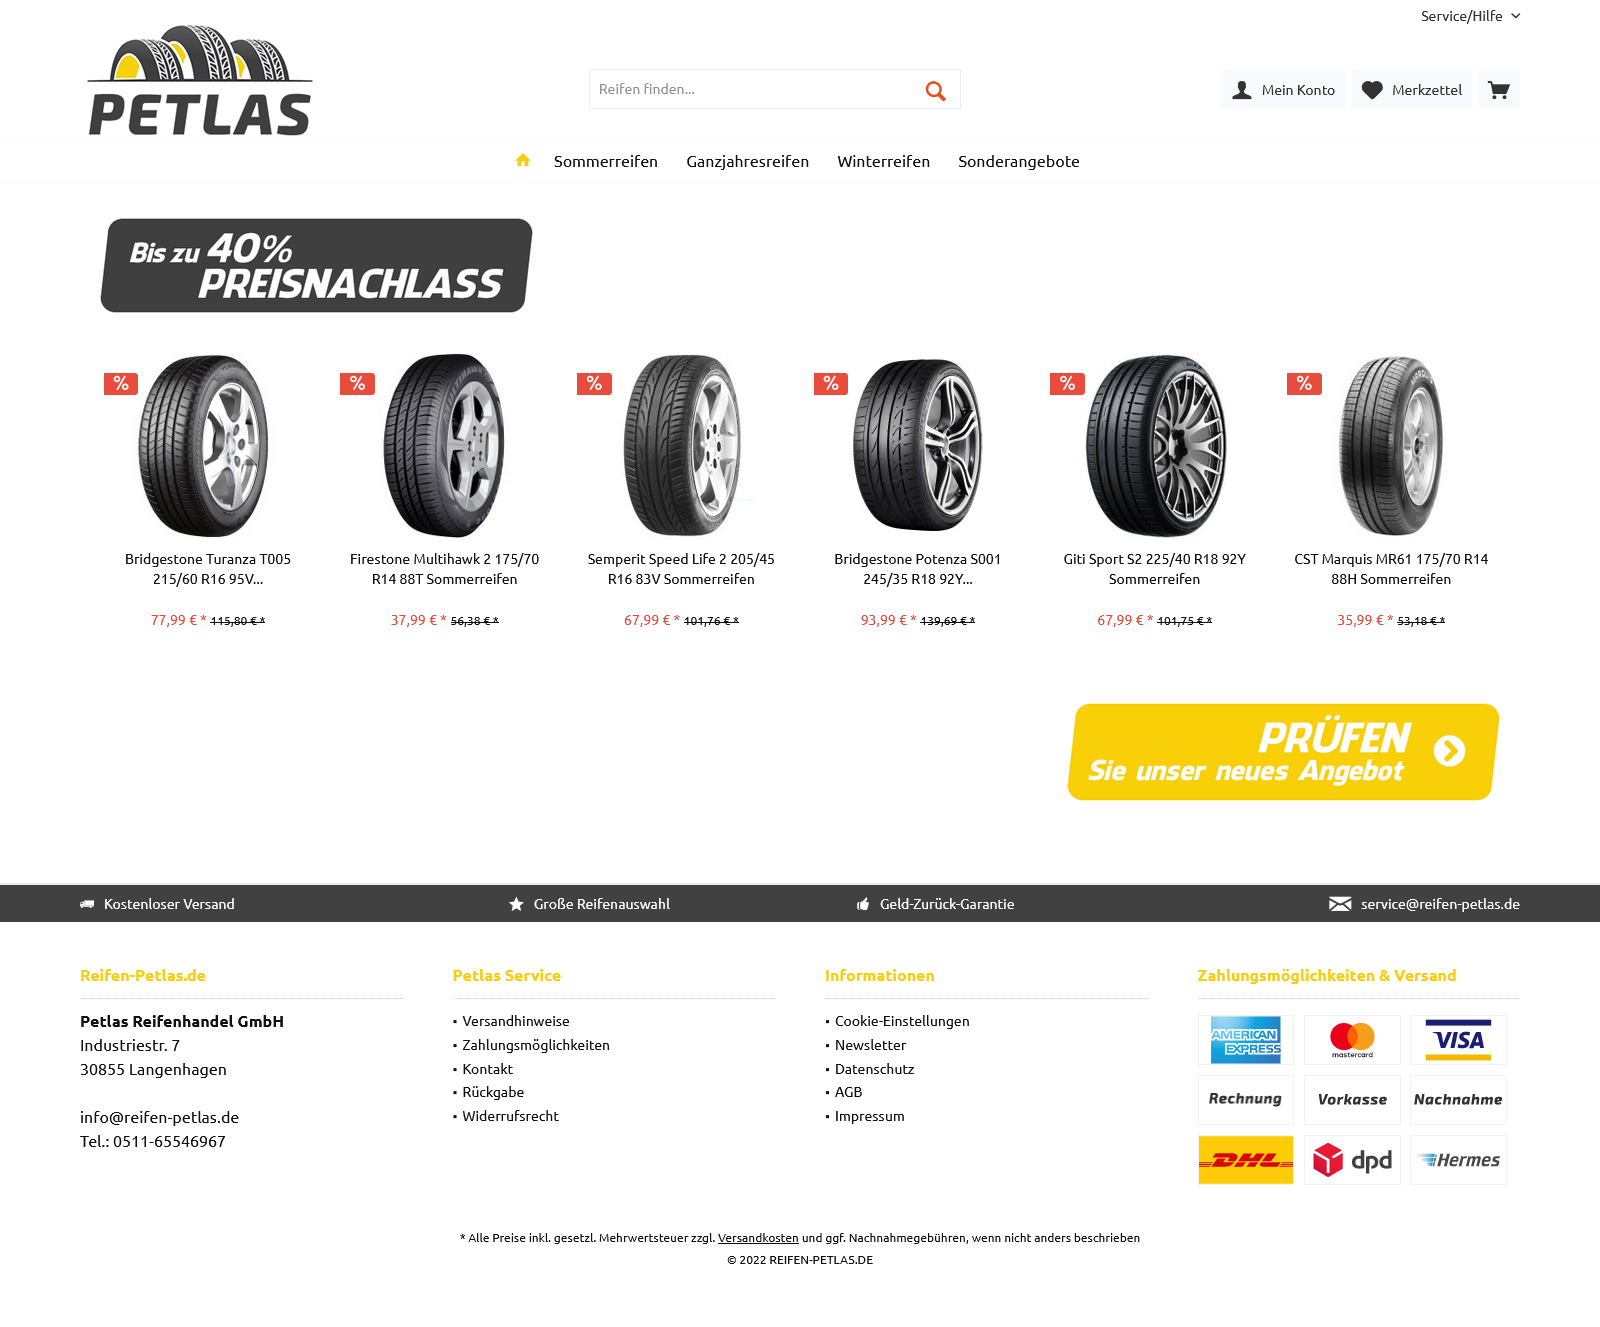Open Mein Konto account menu
1600x1327 pixels.
tap(1284, 89)
